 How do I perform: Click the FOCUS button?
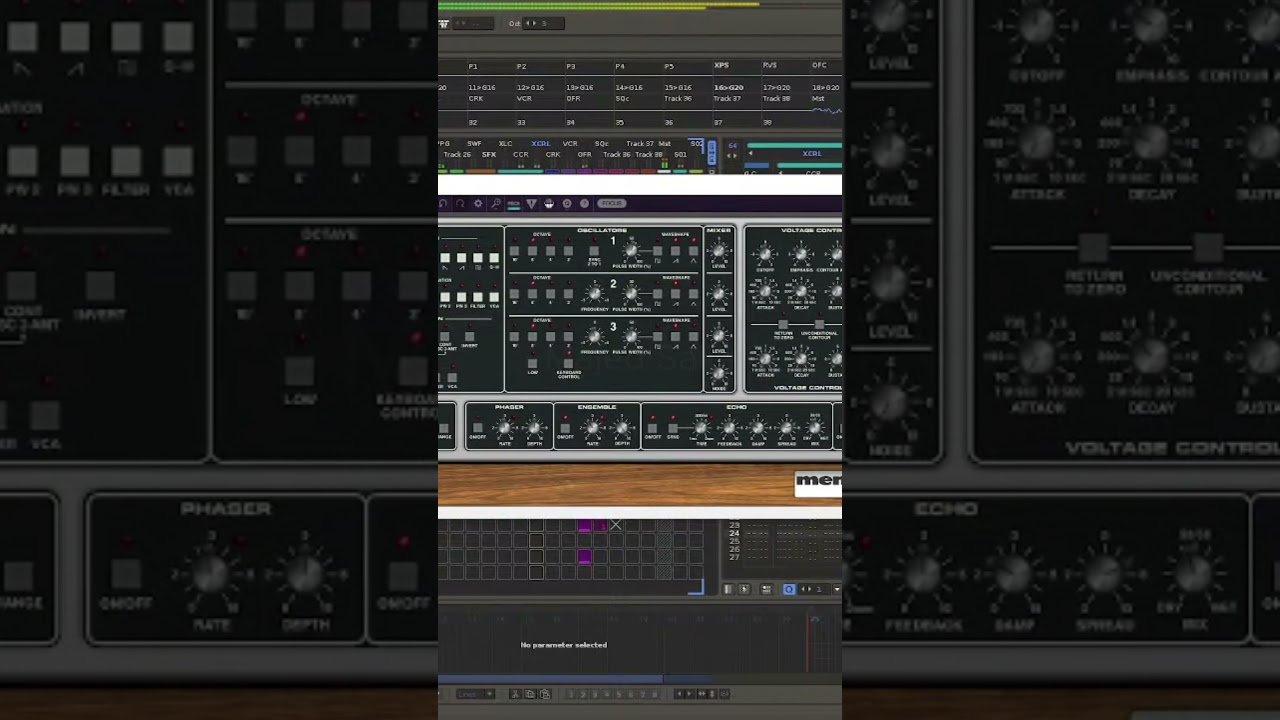612,203
